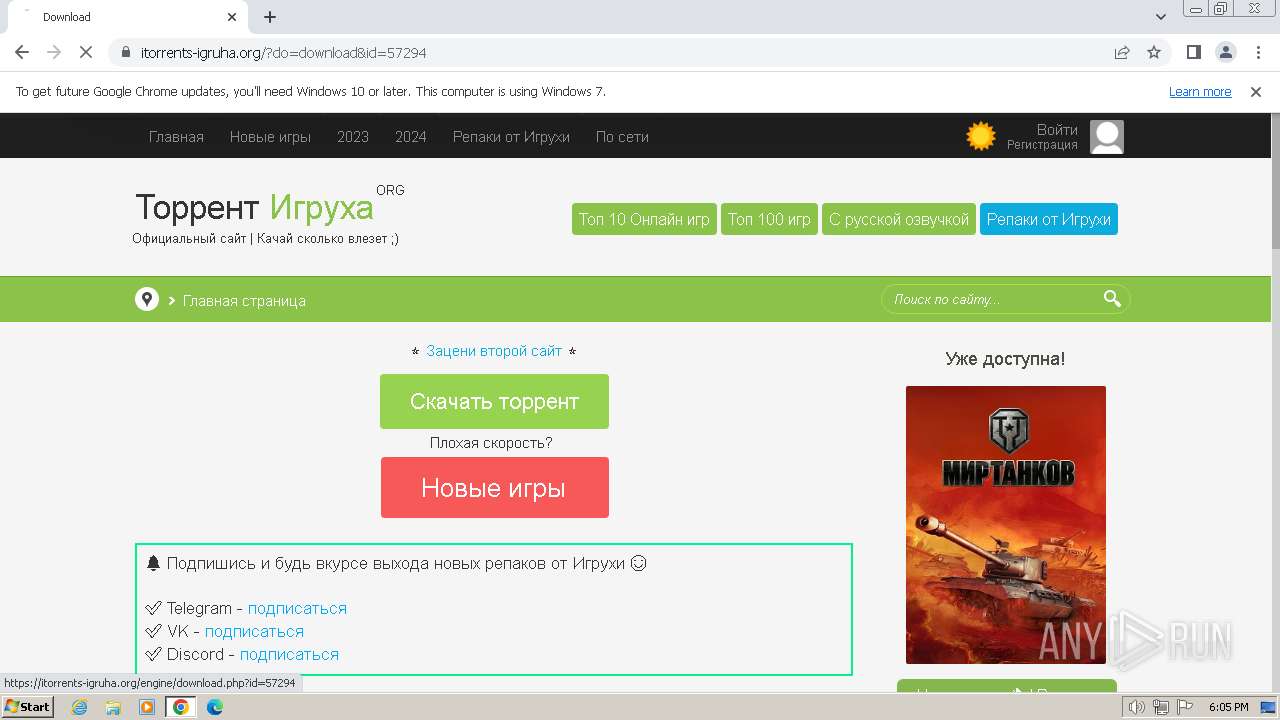Open Learn more link in update notice
The height and width of the screenshot is (720, 1280).
1200,91
